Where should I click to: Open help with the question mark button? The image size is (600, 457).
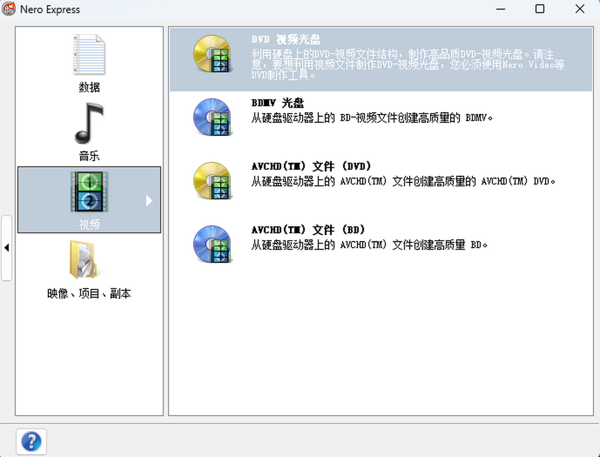point(31,440)
